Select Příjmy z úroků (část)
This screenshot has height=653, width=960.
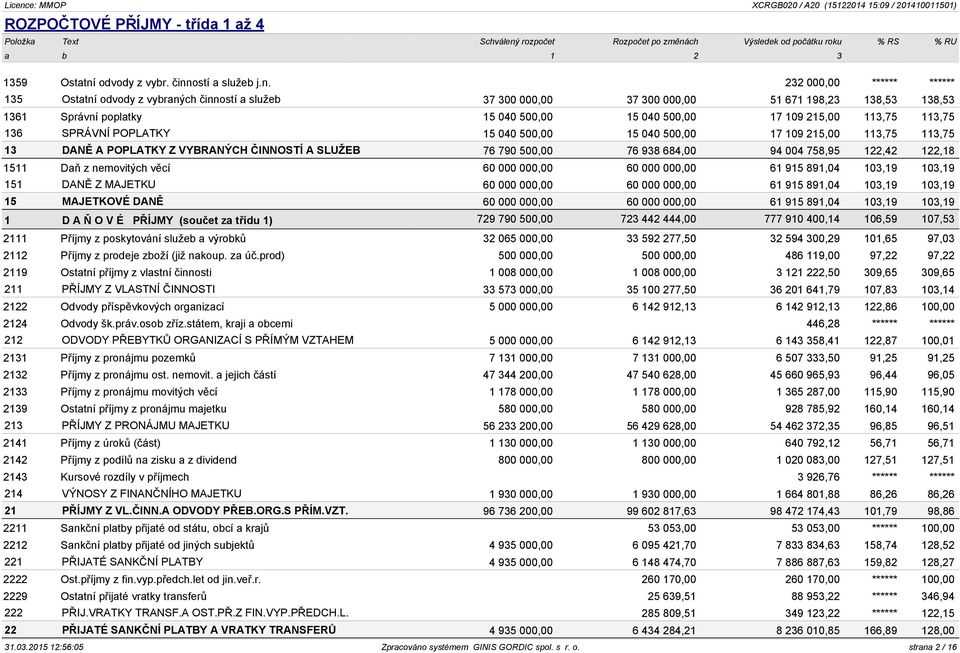110,443
